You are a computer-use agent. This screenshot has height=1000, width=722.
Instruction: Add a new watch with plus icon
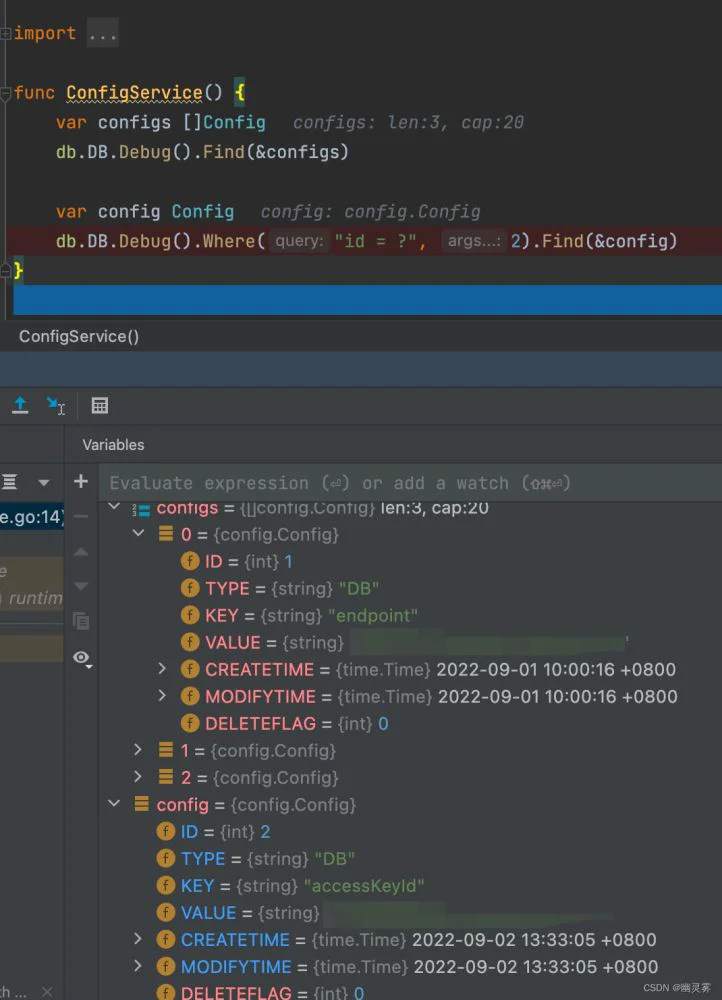81,481
